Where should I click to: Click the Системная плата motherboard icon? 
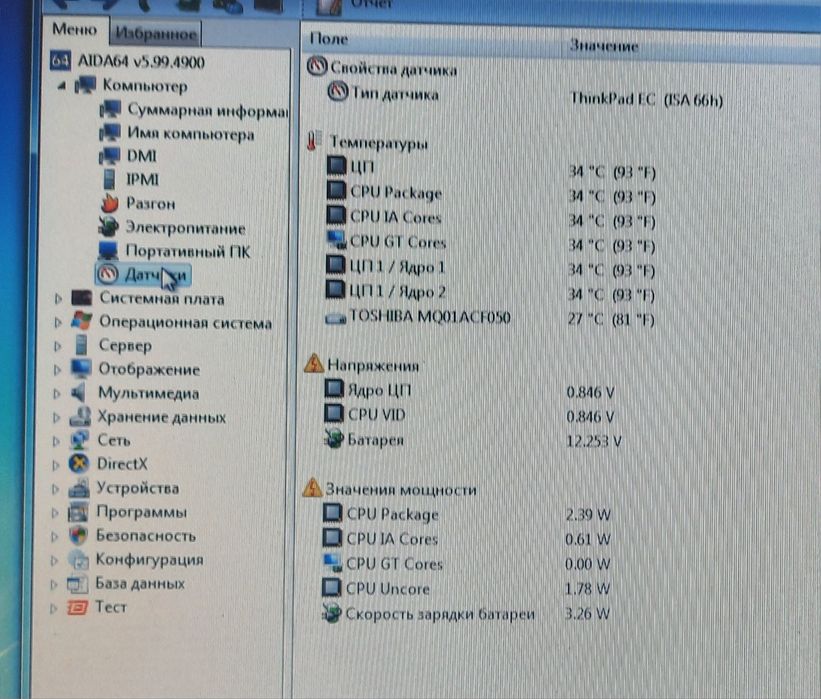coord(82,298)
